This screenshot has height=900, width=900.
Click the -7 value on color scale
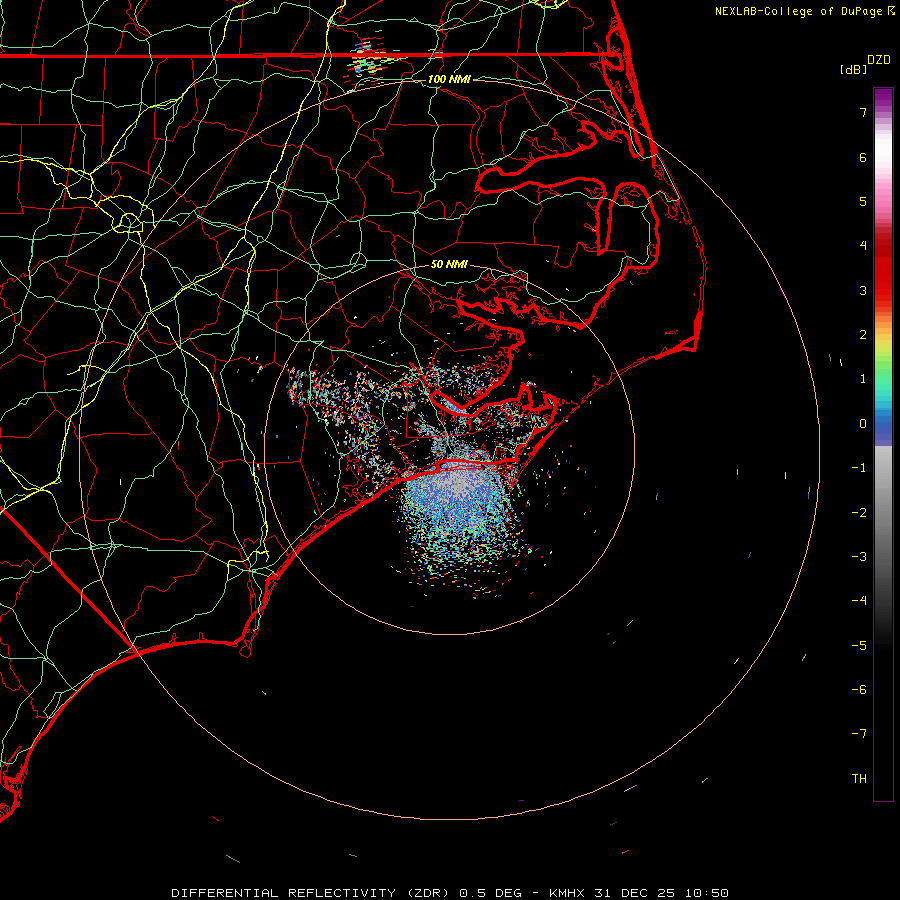tap(859, 734)
